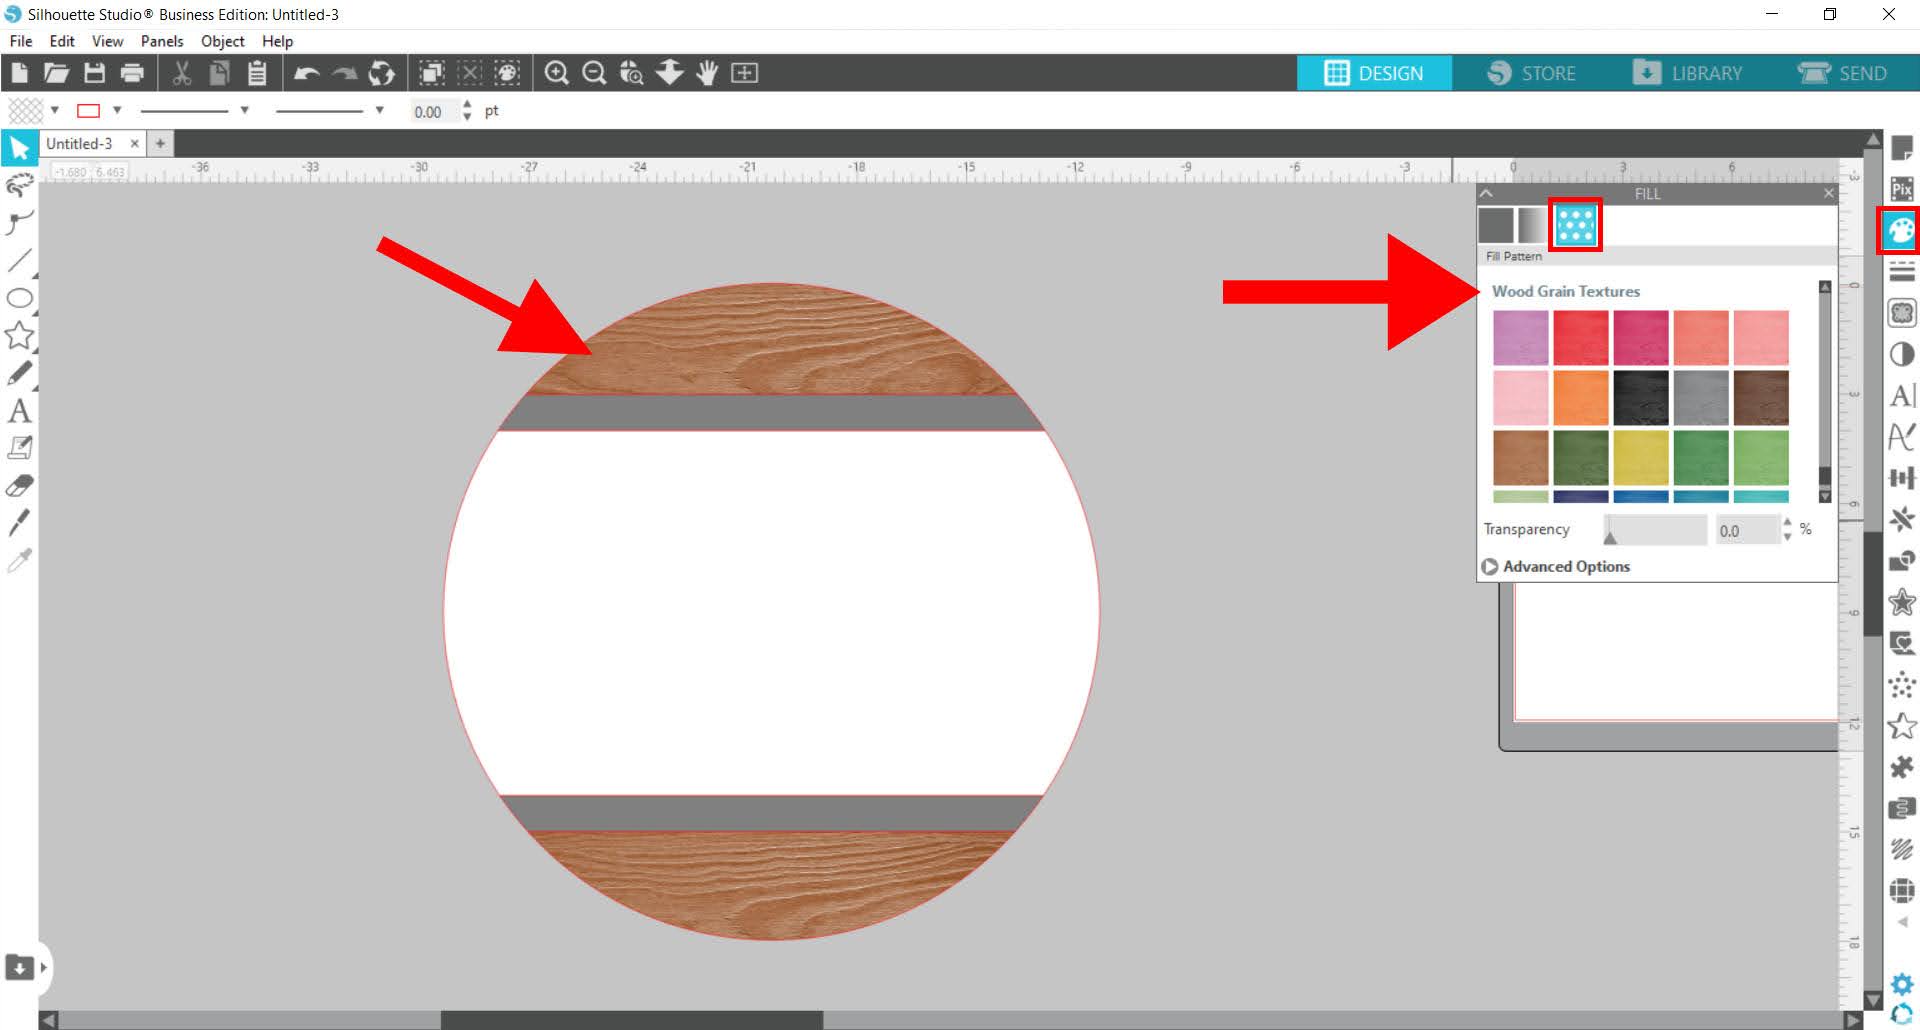This screenshot has width=1920, height=1030.
Task: Open the Object menu
Action: (x=222, y=41)
